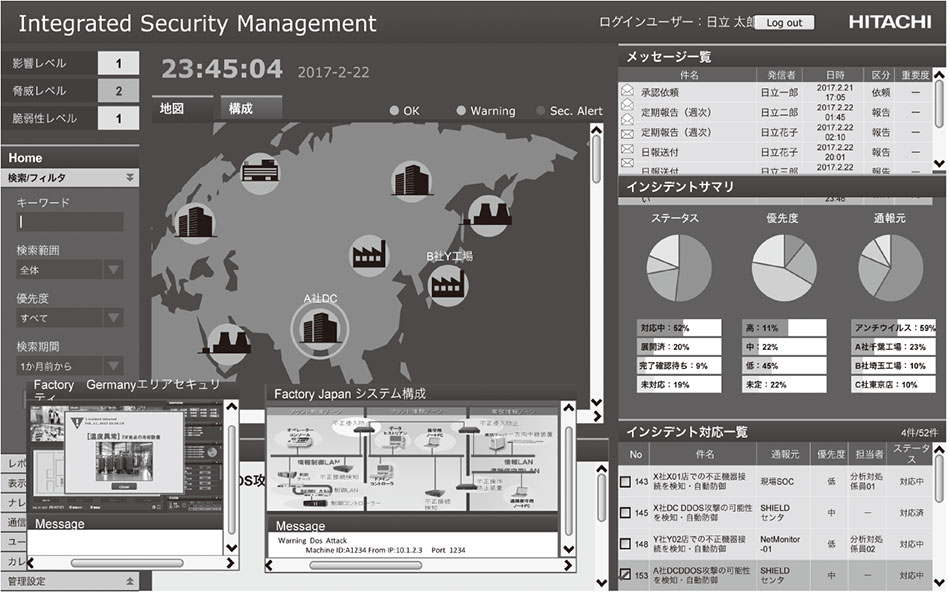Image resolution: width=950 pixels, height=595 pixels.
Task: Click the envelope icon for 日報送付
Action: click(x=628, y=151)
